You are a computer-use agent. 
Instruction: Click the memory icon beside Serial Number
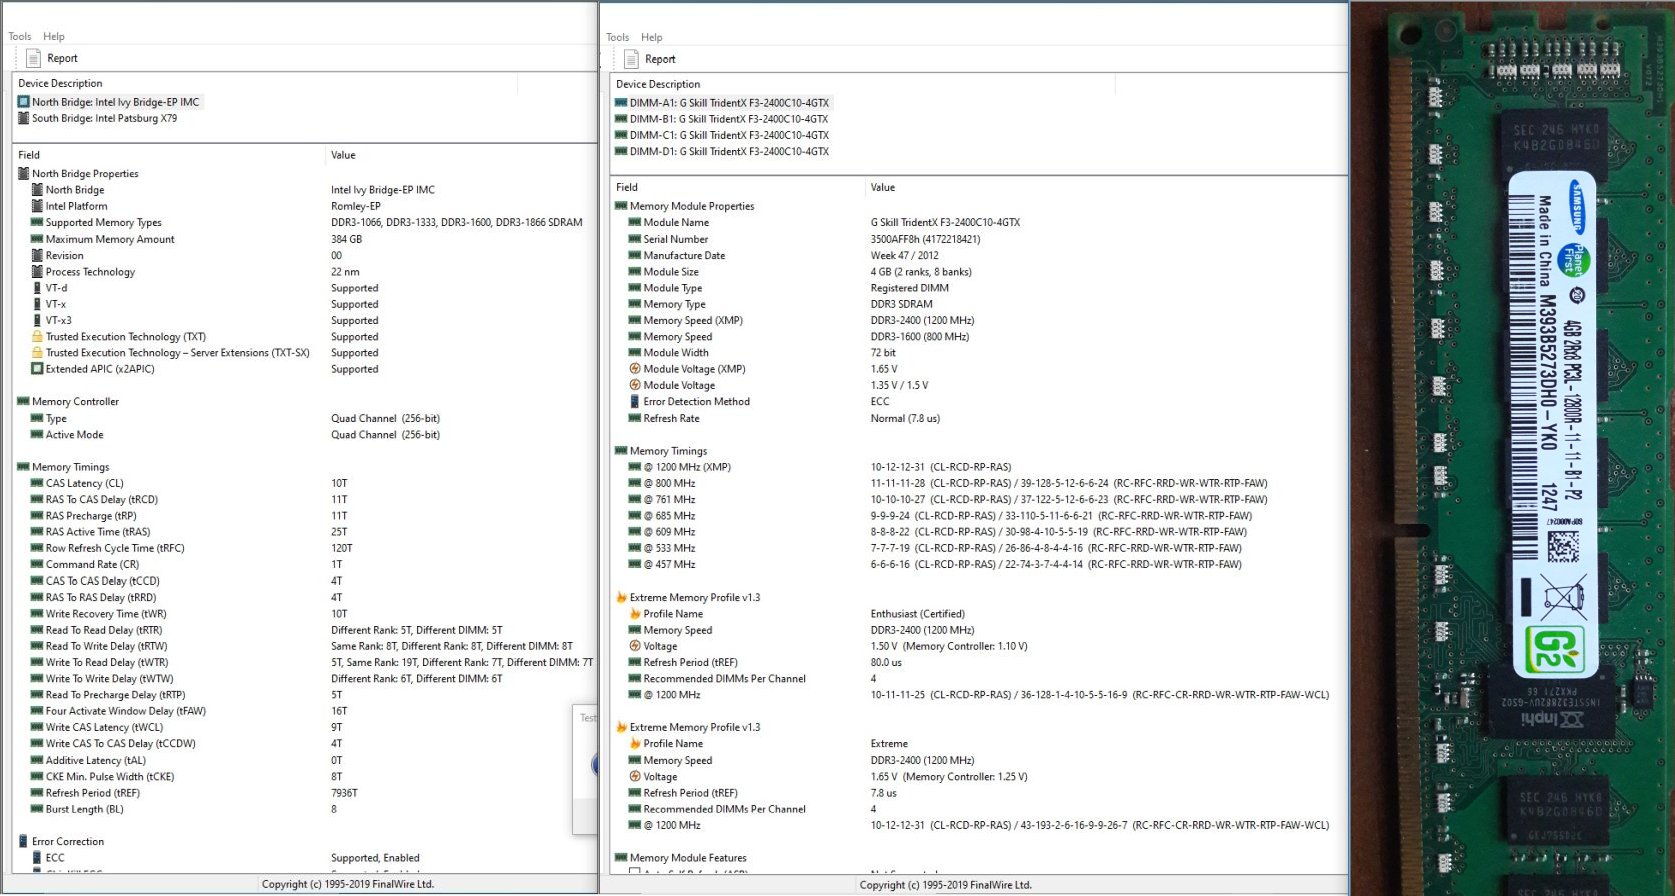[x=635, y=239]
